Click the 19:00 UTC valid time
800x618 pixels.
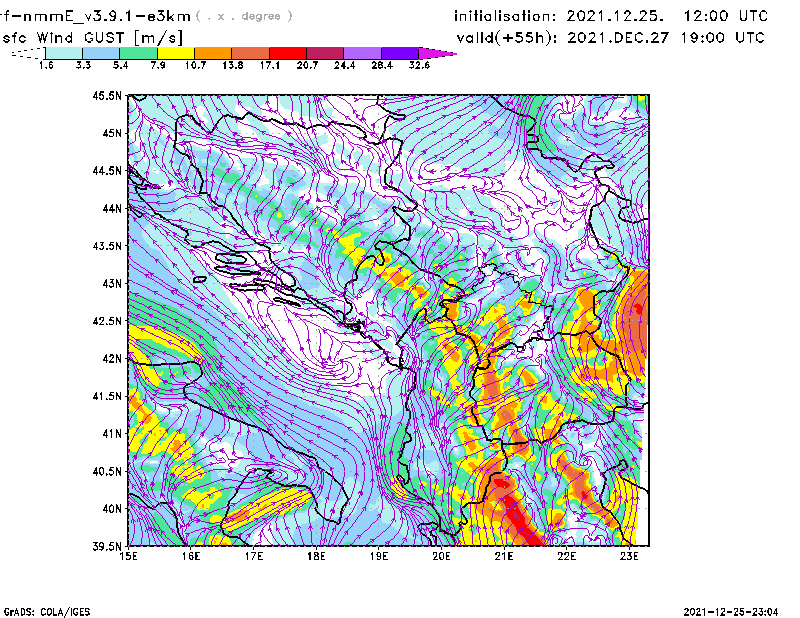tap(722, 38)
